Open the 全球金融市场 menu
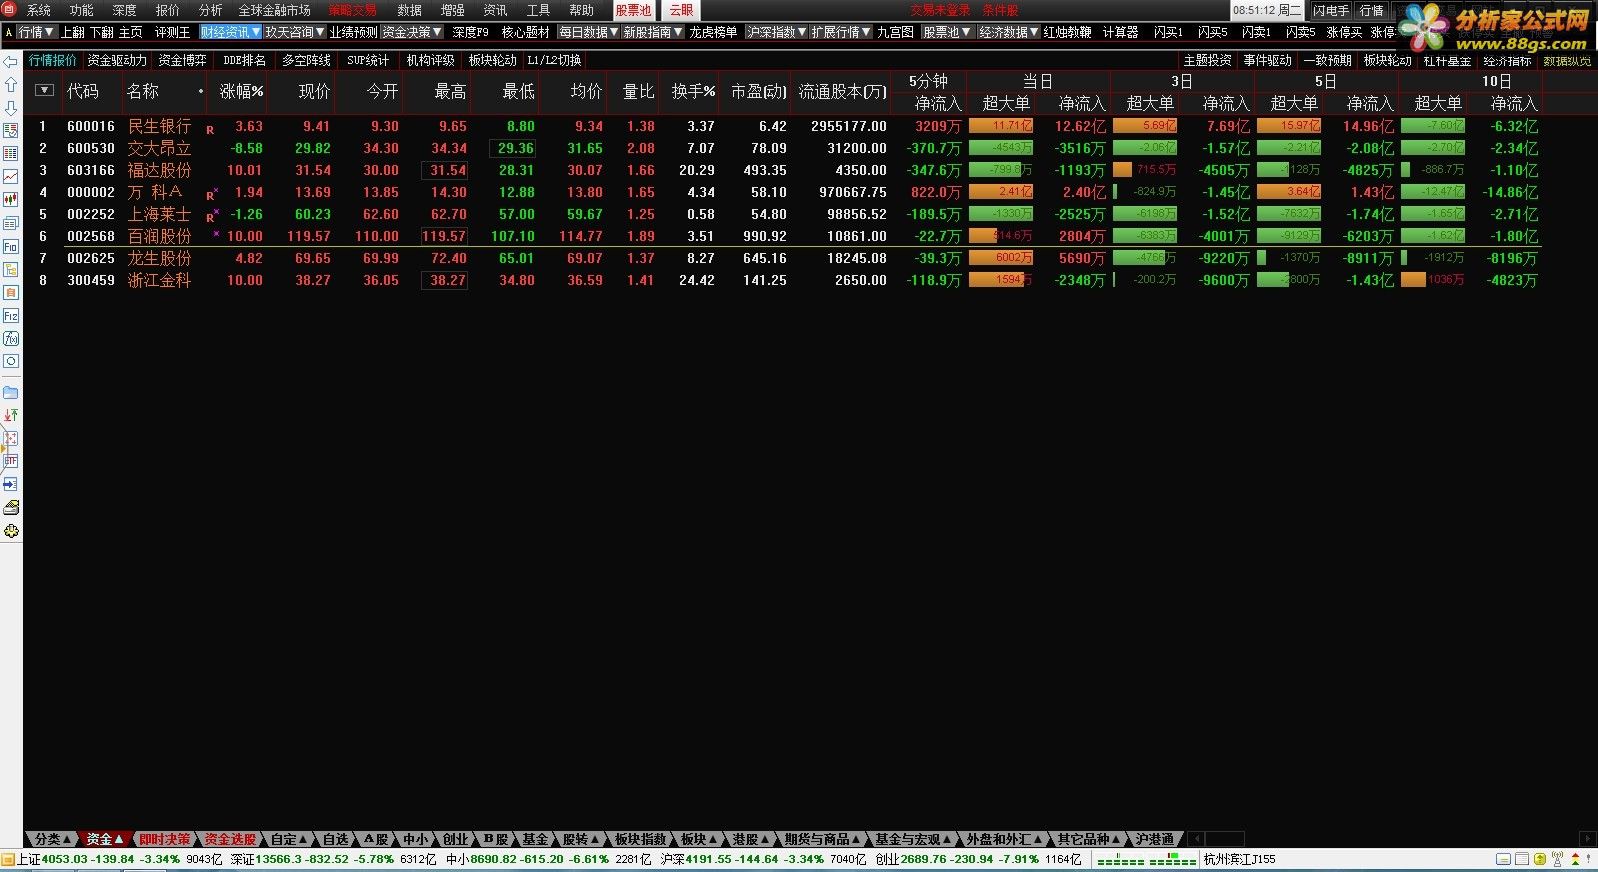This screenshot has height=872, width=1598. click(x=274, y=10)
